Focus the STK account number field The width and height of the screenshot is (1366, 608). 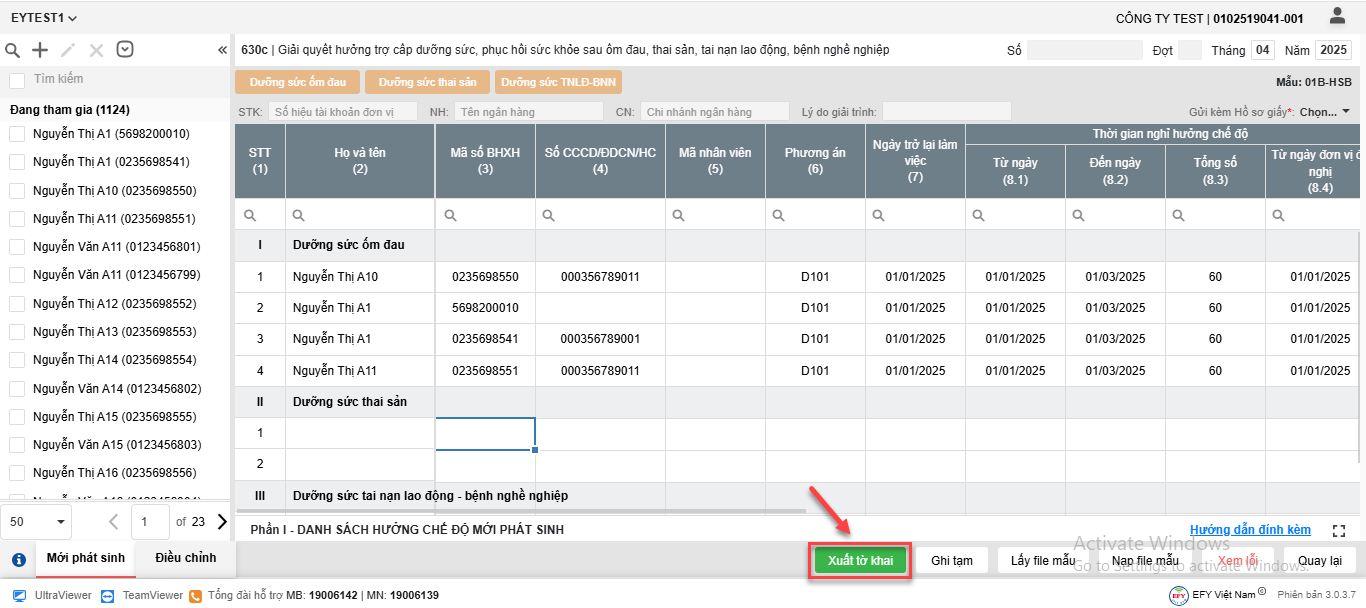coord(343,112)
